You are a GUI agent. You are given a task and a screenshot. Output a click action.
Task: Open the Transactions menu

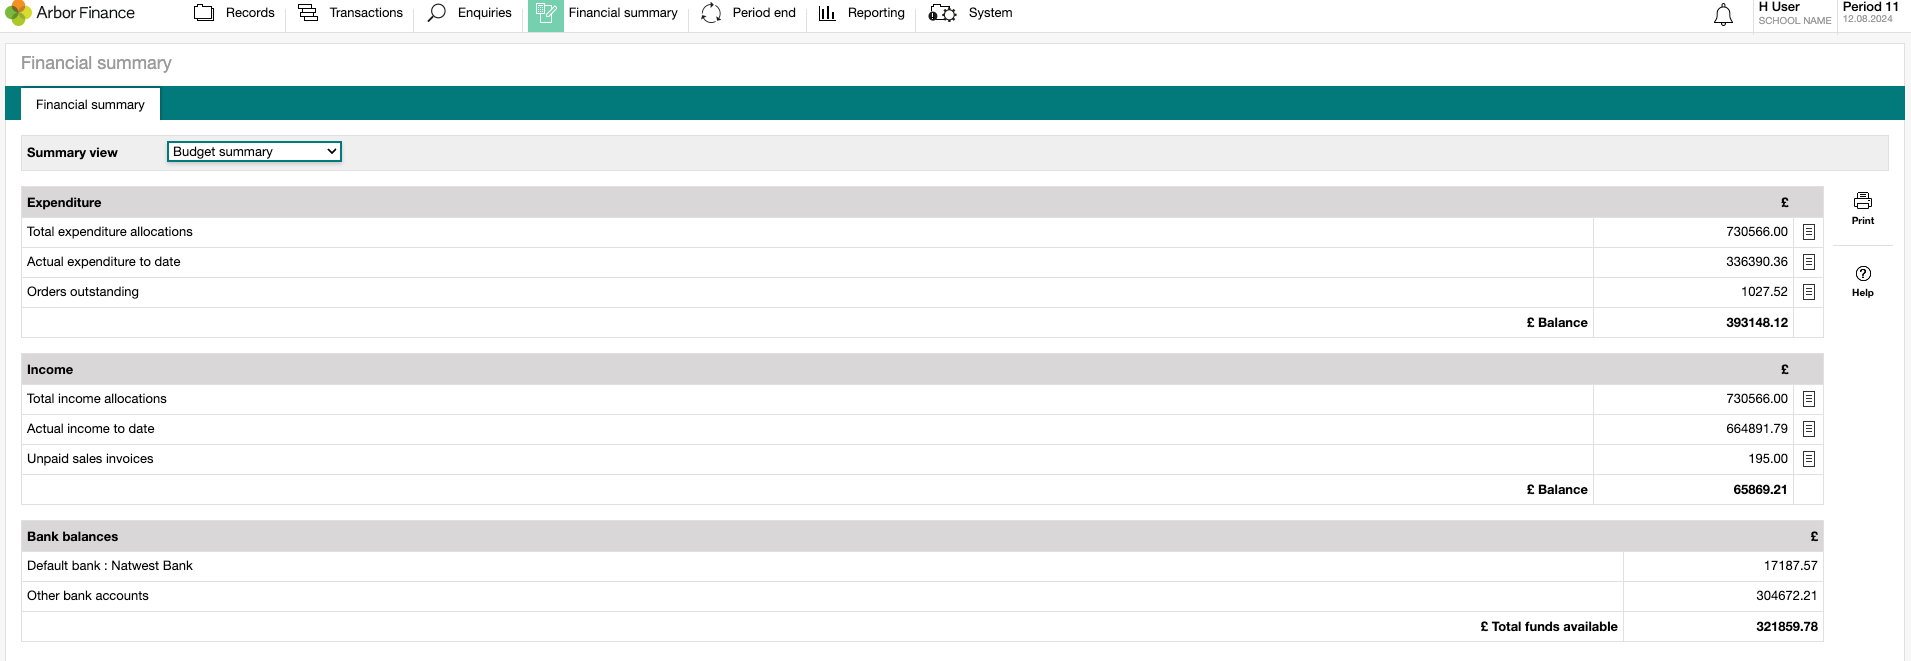(x=366, y=13)
